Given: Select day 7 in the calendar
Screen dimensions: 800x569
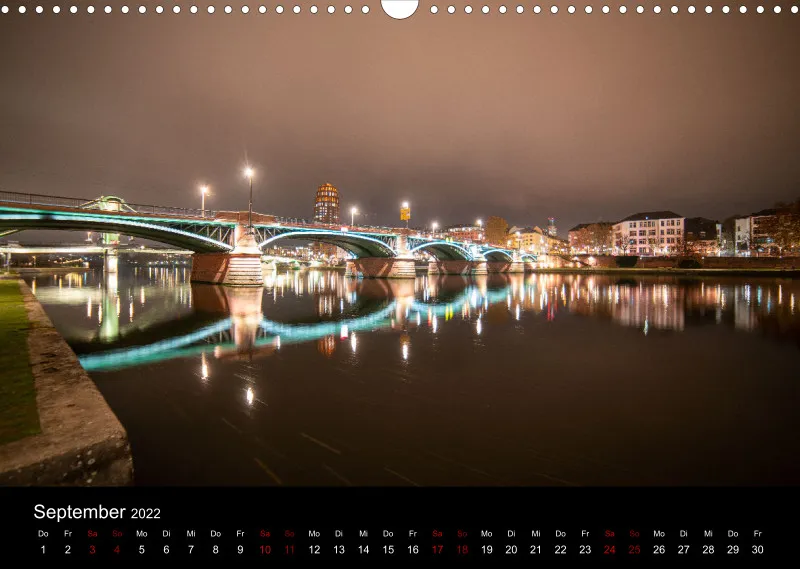Looking at the screenshot, I should pyautogui.click(x=191, y=550).
